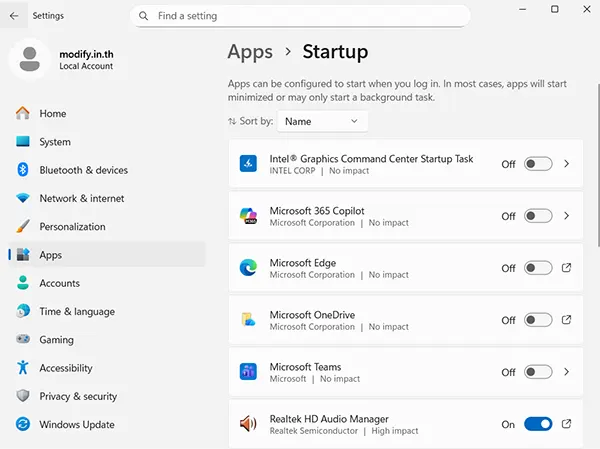Click the user profile avatar
The height and width of the screenshot is (449, 600).
pos(29,59)
